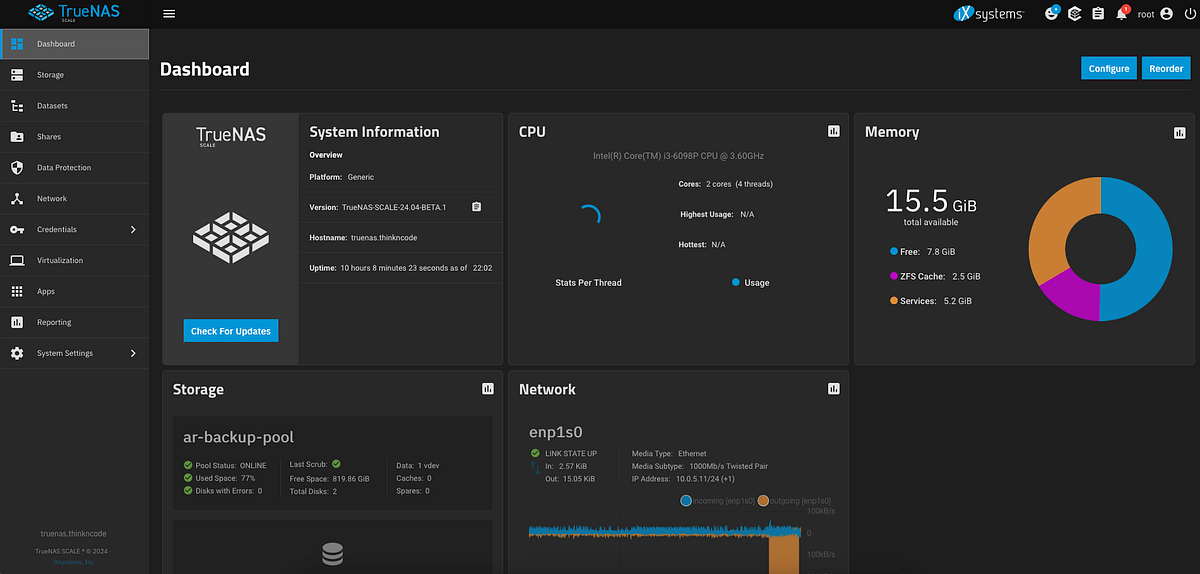Click the blue Usage legend dot

[x=736, y=283]
